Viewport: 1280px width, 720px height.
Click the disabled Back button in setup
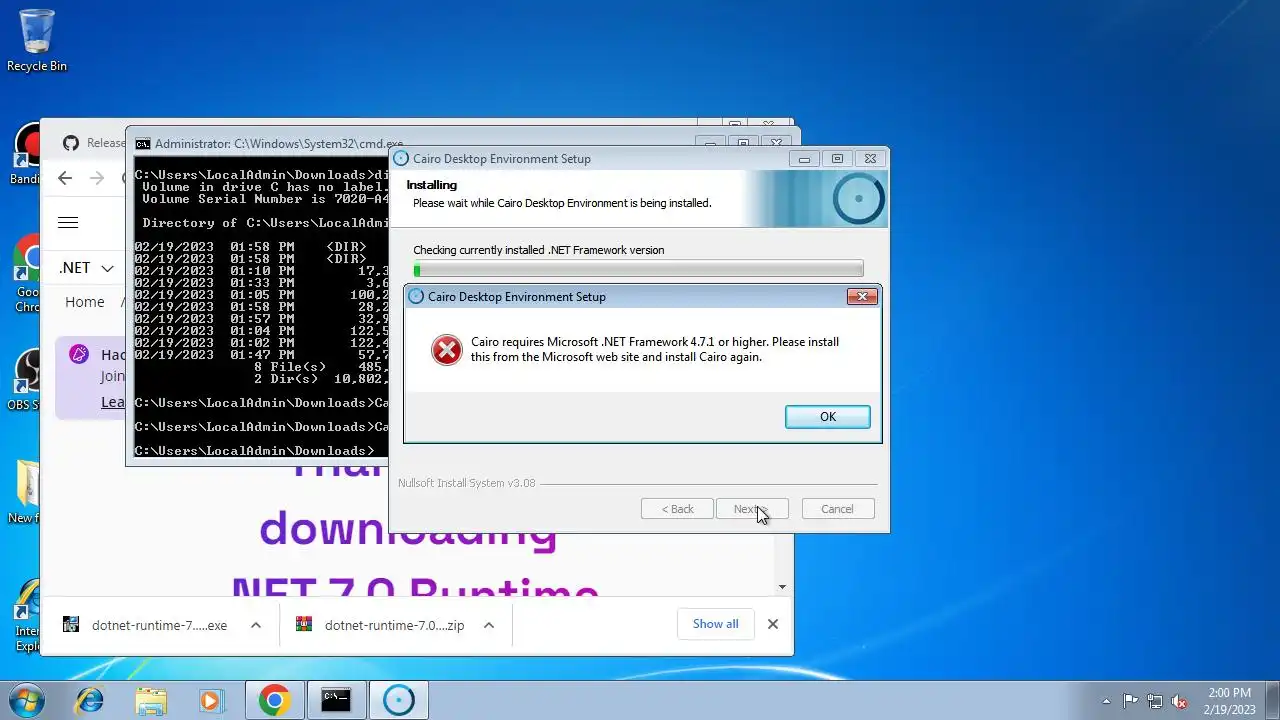coord(677,509)
